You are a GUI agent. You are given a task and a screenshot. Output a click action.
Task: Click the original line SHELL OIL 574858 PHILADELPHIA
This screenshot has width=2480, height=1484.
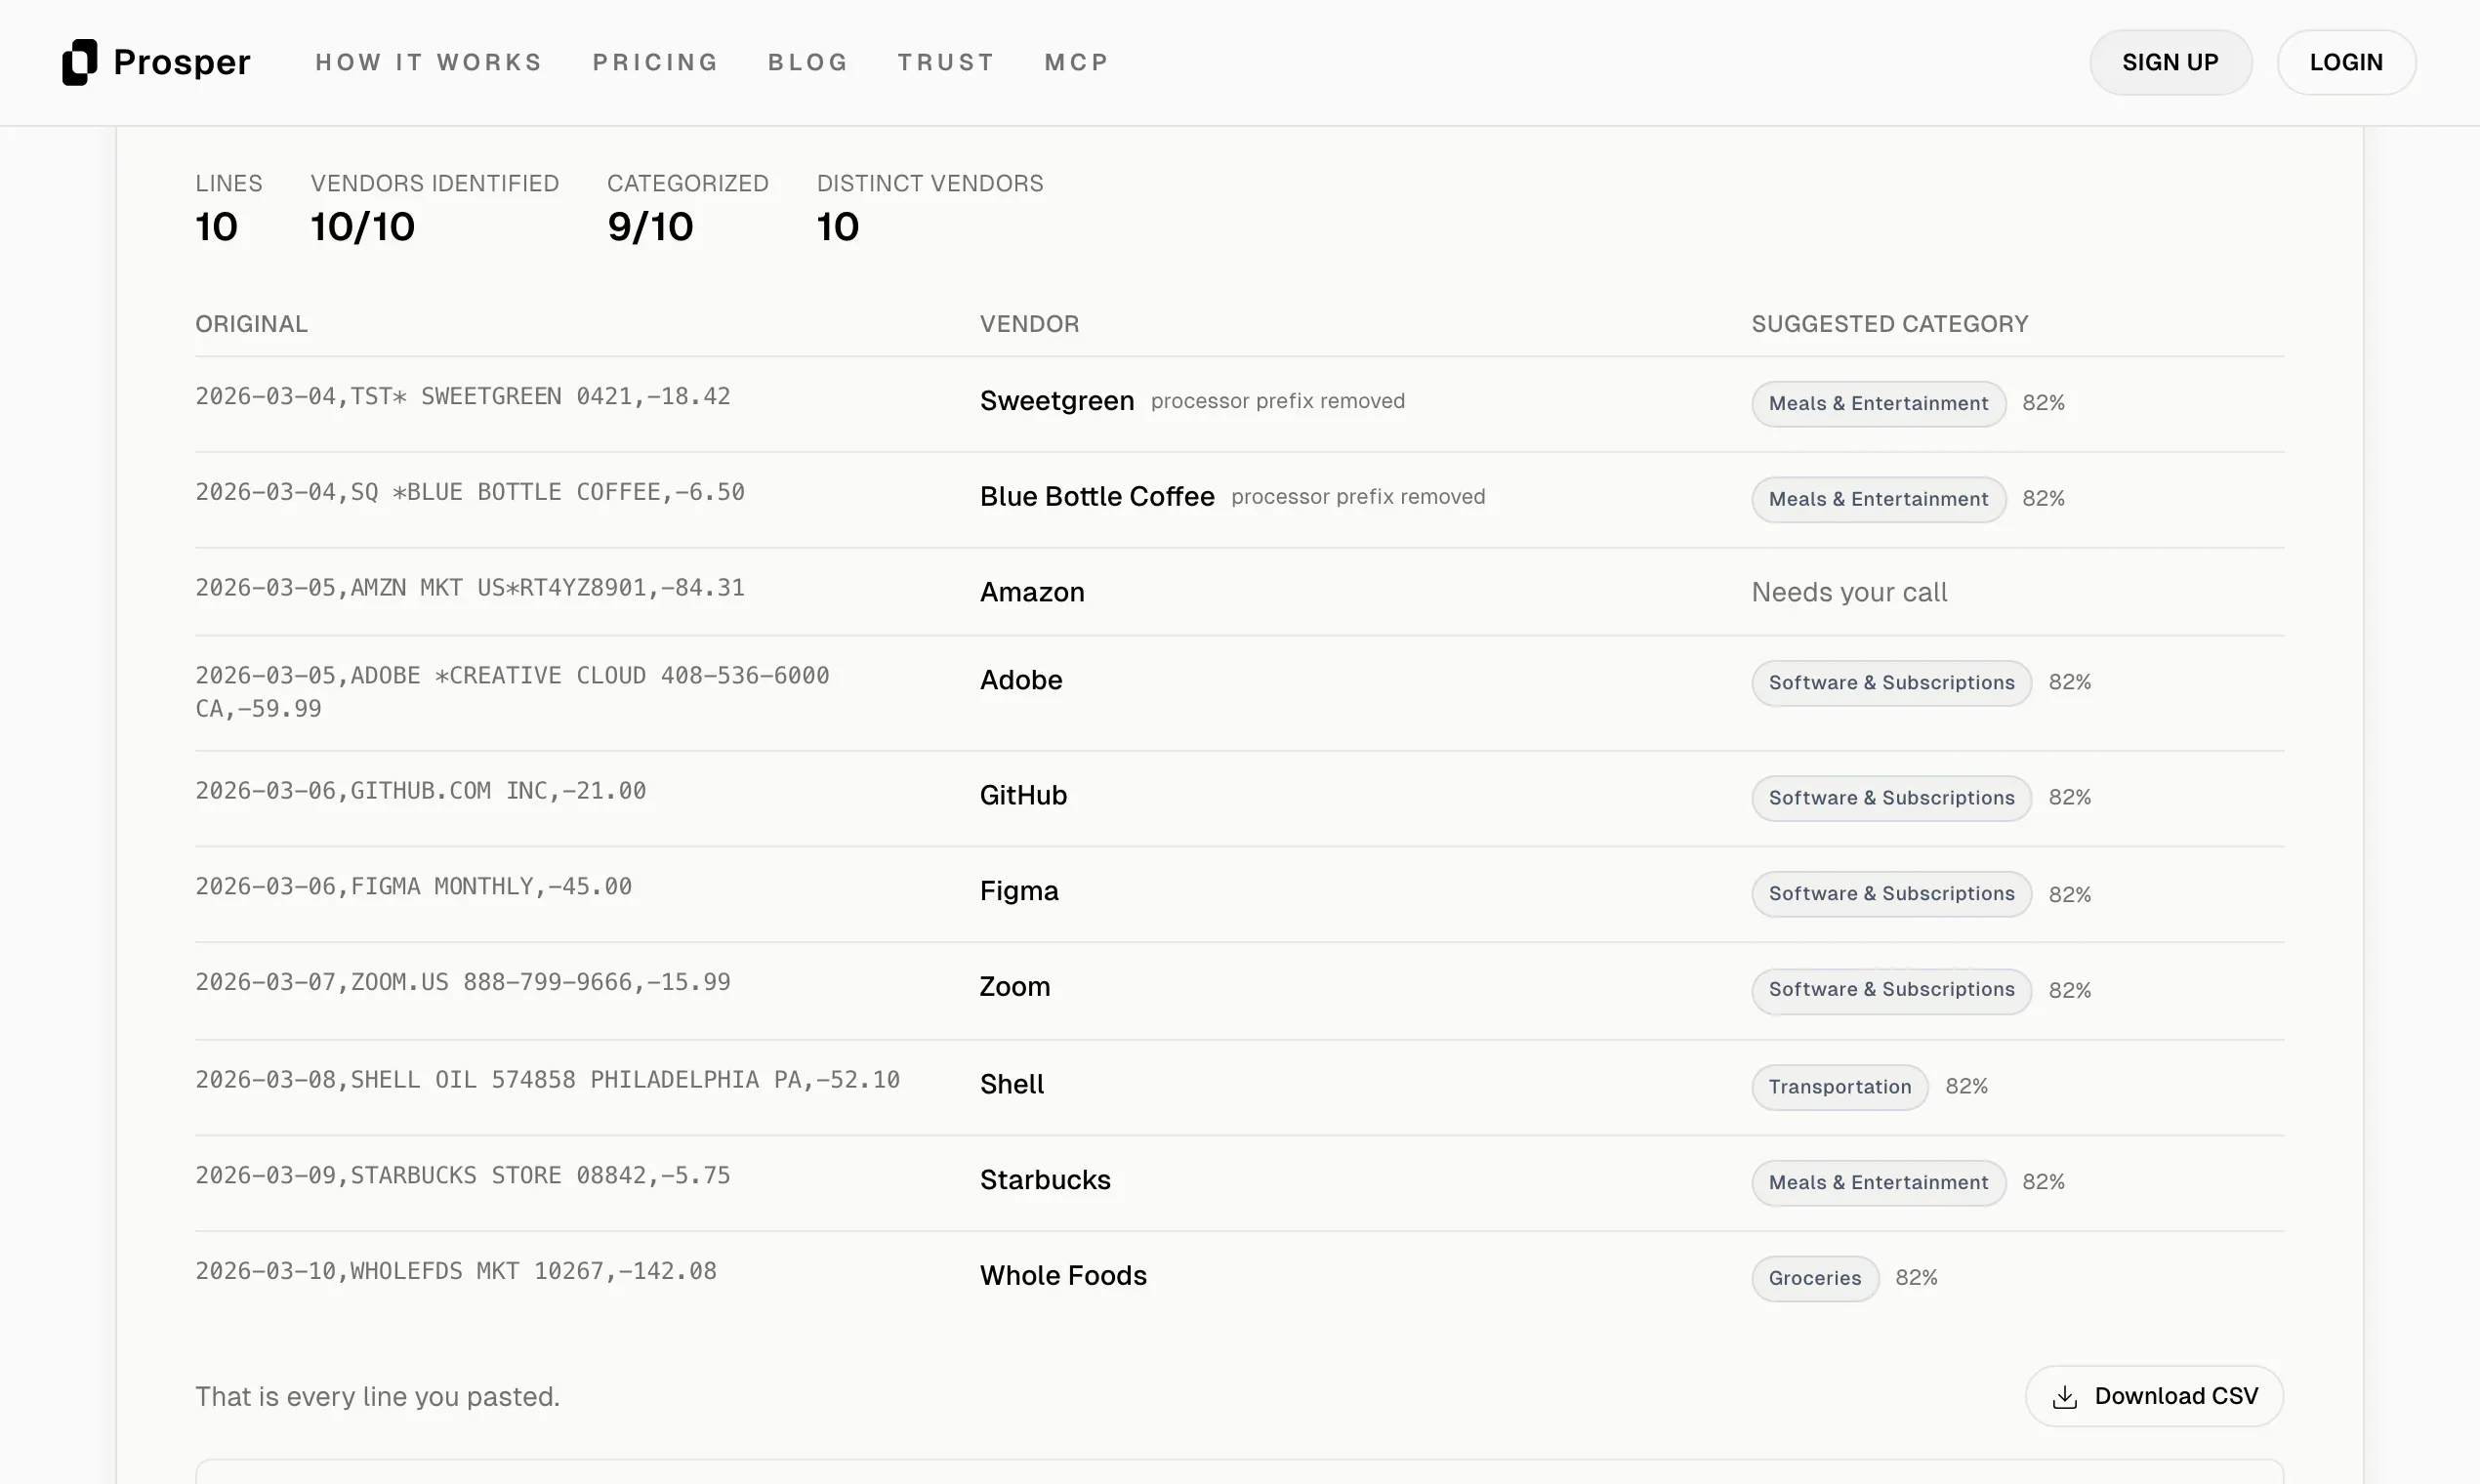pos(548,1080)
